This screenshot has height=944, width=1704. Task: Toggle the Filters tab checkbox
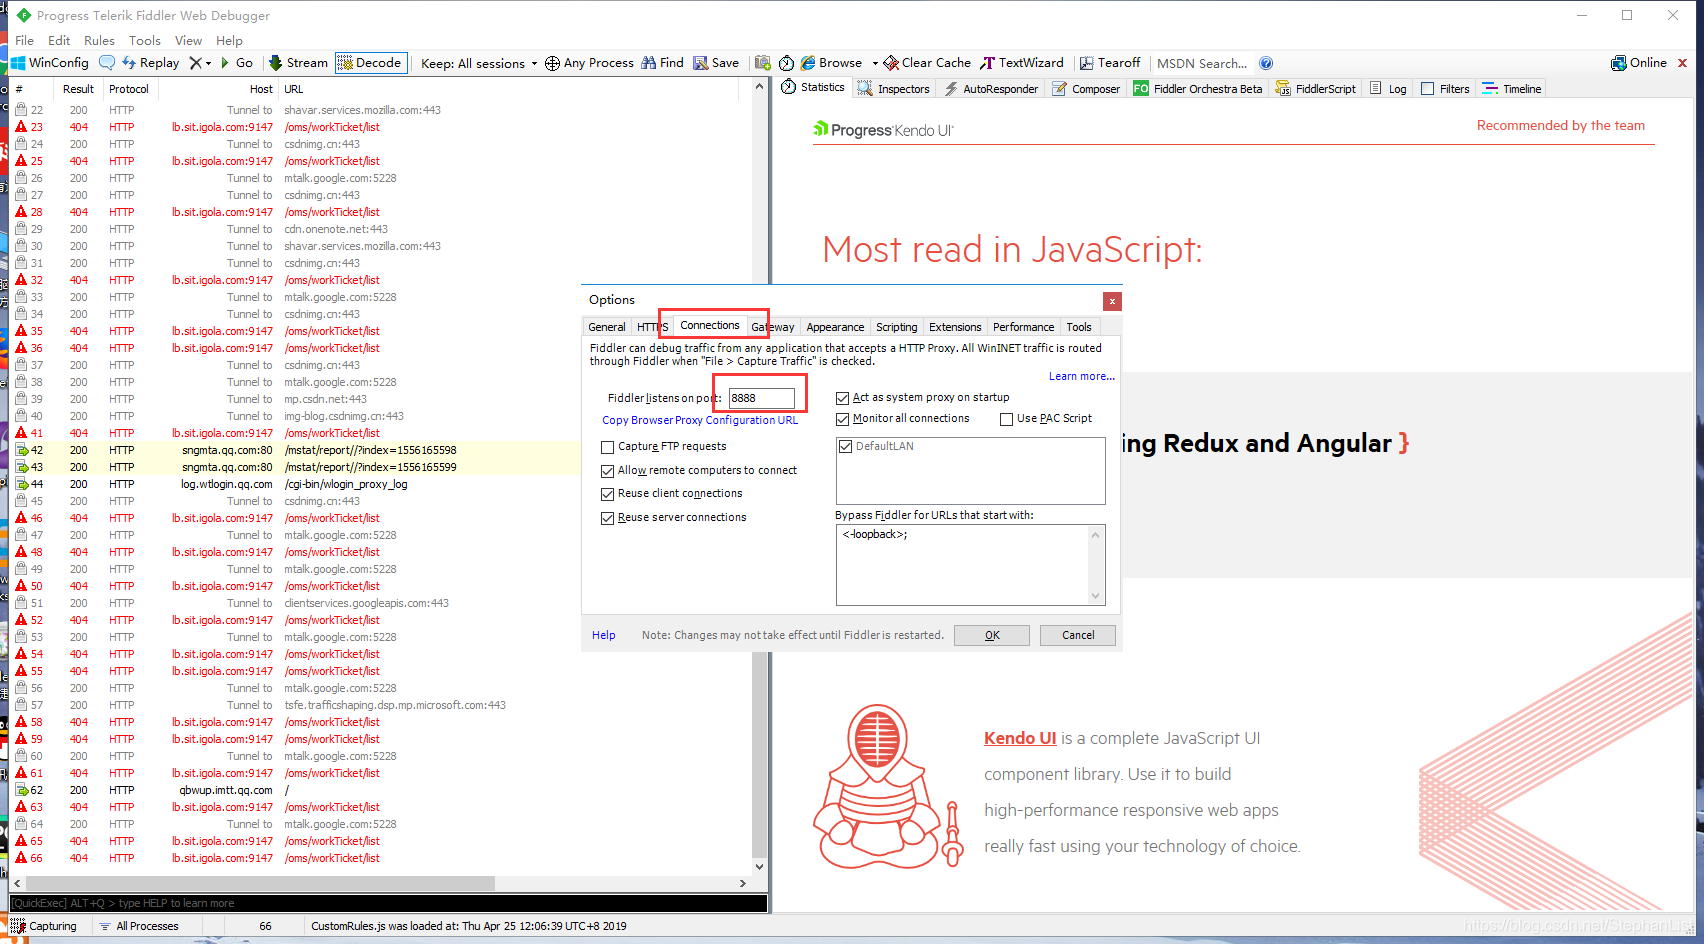(1428, 88)
